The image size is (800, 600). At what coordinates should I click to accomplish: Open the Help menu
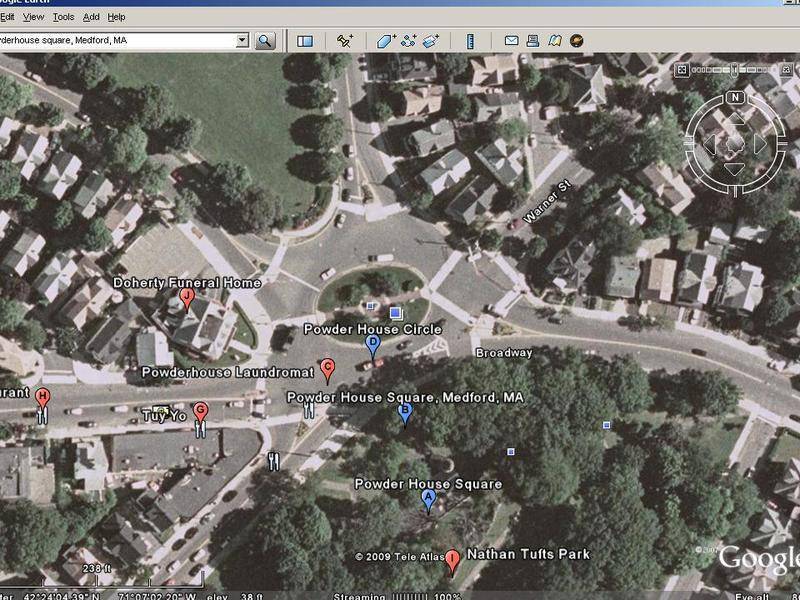(116, 17)
